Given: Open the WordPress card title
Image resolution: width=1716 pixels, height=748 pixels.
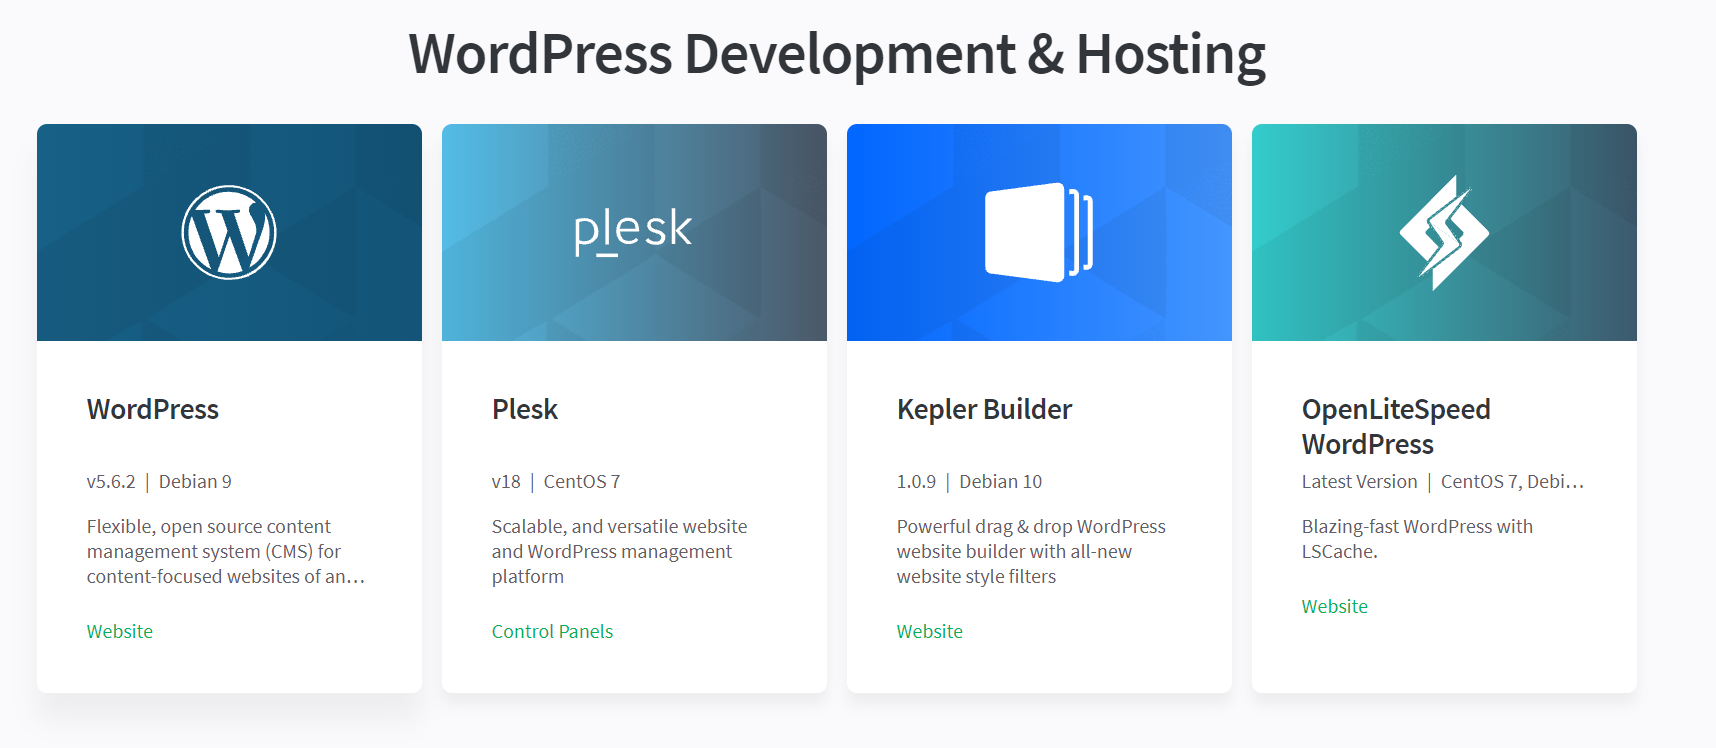Looking at the screenshot, I should click(x=153, y=409).
